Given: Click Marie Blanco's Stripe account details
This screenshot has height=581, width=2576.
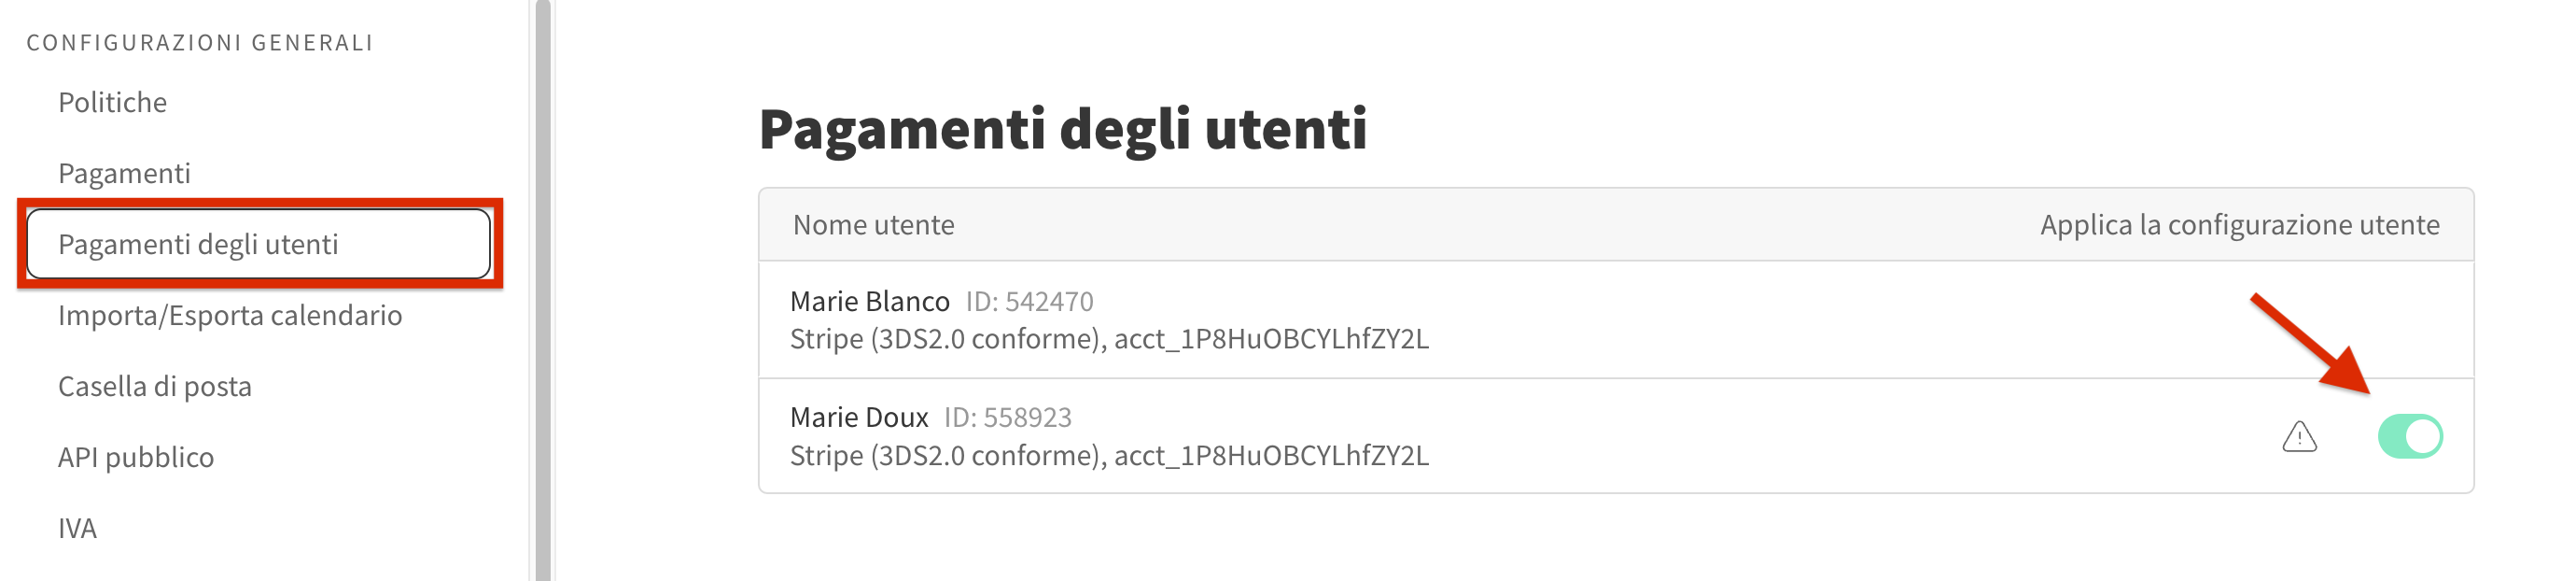Looking at the screenshot, I should tap(1109, 339).
